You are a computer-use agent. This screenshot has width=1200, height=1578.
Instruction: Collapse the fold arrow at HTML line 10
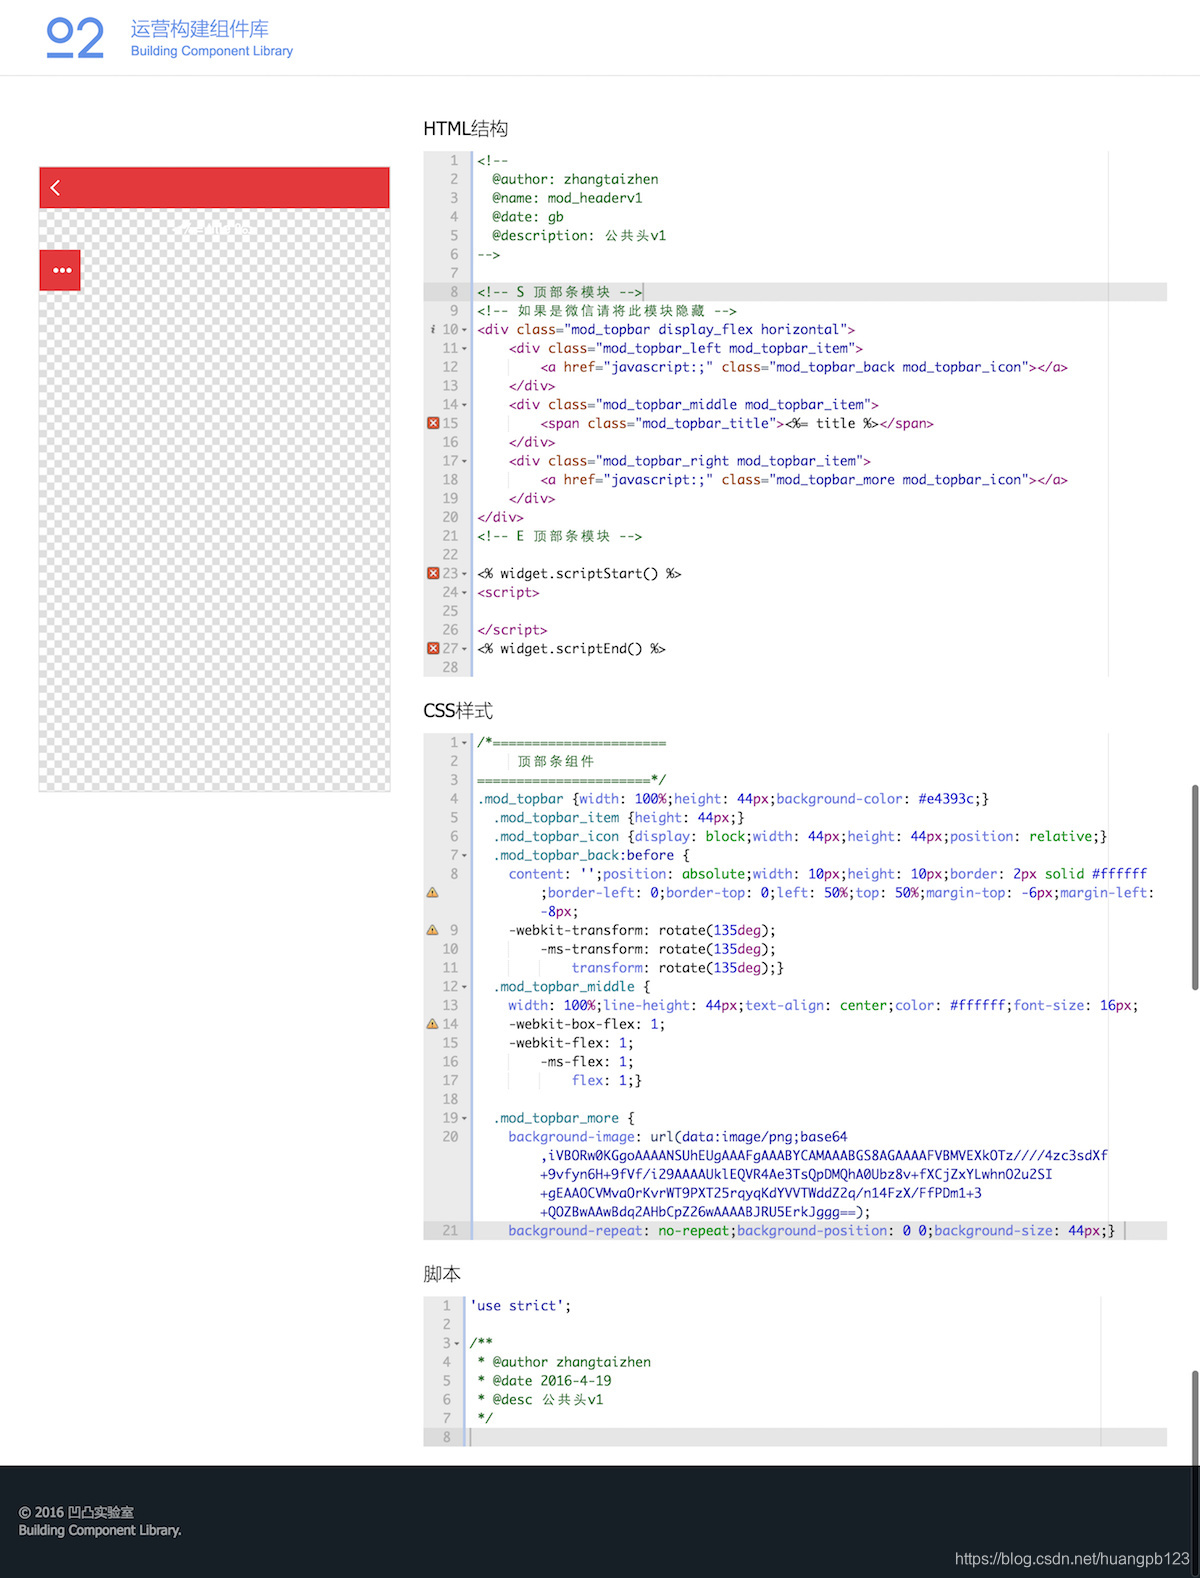tap(464, 330)
